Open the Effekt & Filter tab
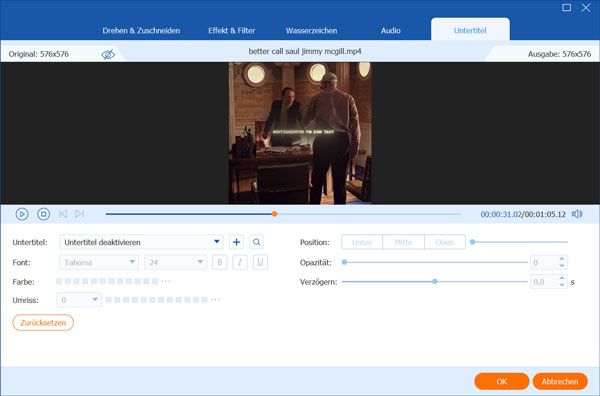Screen dimensions: 600x396 pyautogui.click(x=231, y=31)
